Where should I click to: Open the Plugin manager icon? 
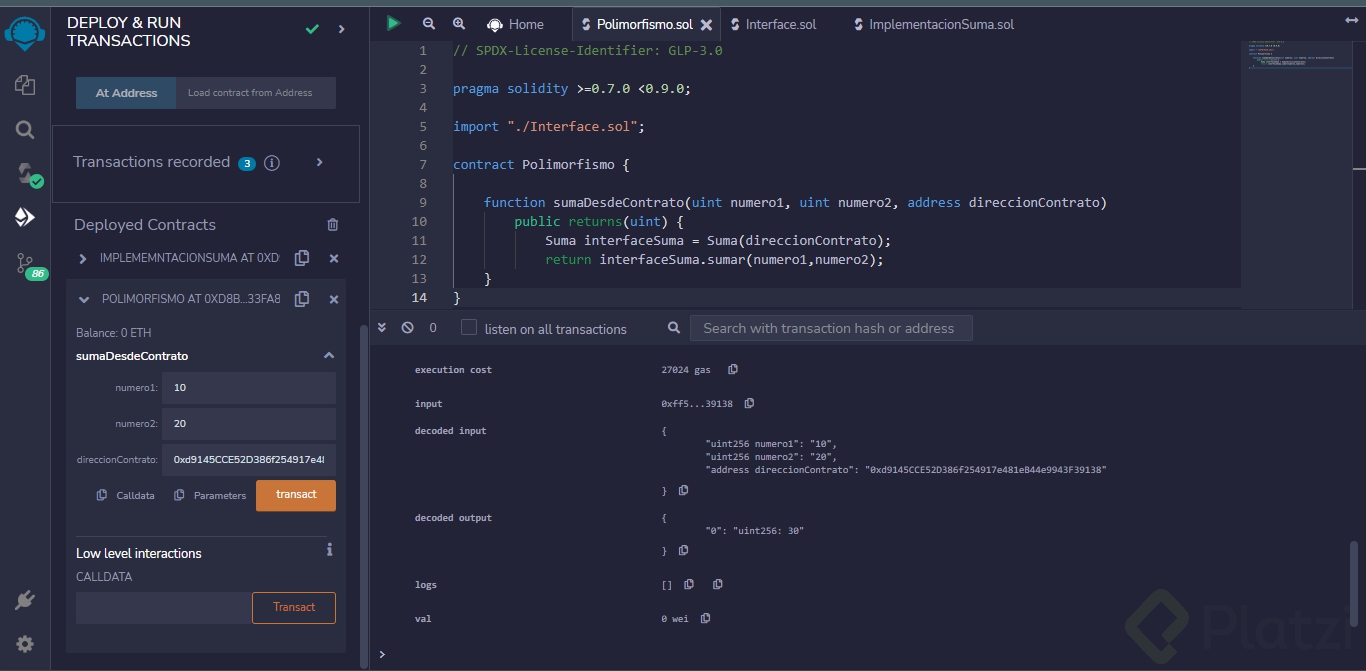(25, 600)
